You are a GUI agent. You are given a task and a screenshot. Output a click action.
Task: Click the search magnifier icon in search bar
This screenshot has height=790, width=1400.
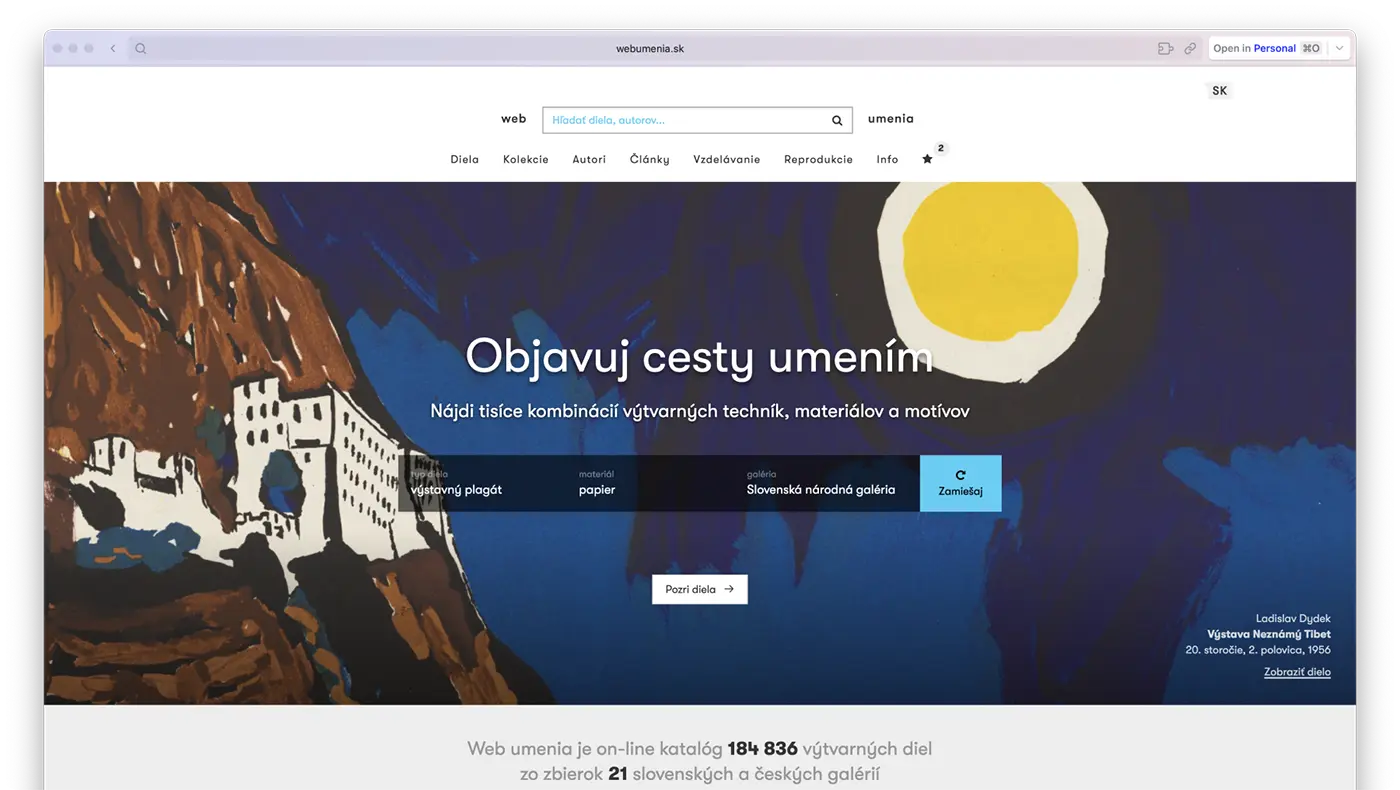[836, 119]
